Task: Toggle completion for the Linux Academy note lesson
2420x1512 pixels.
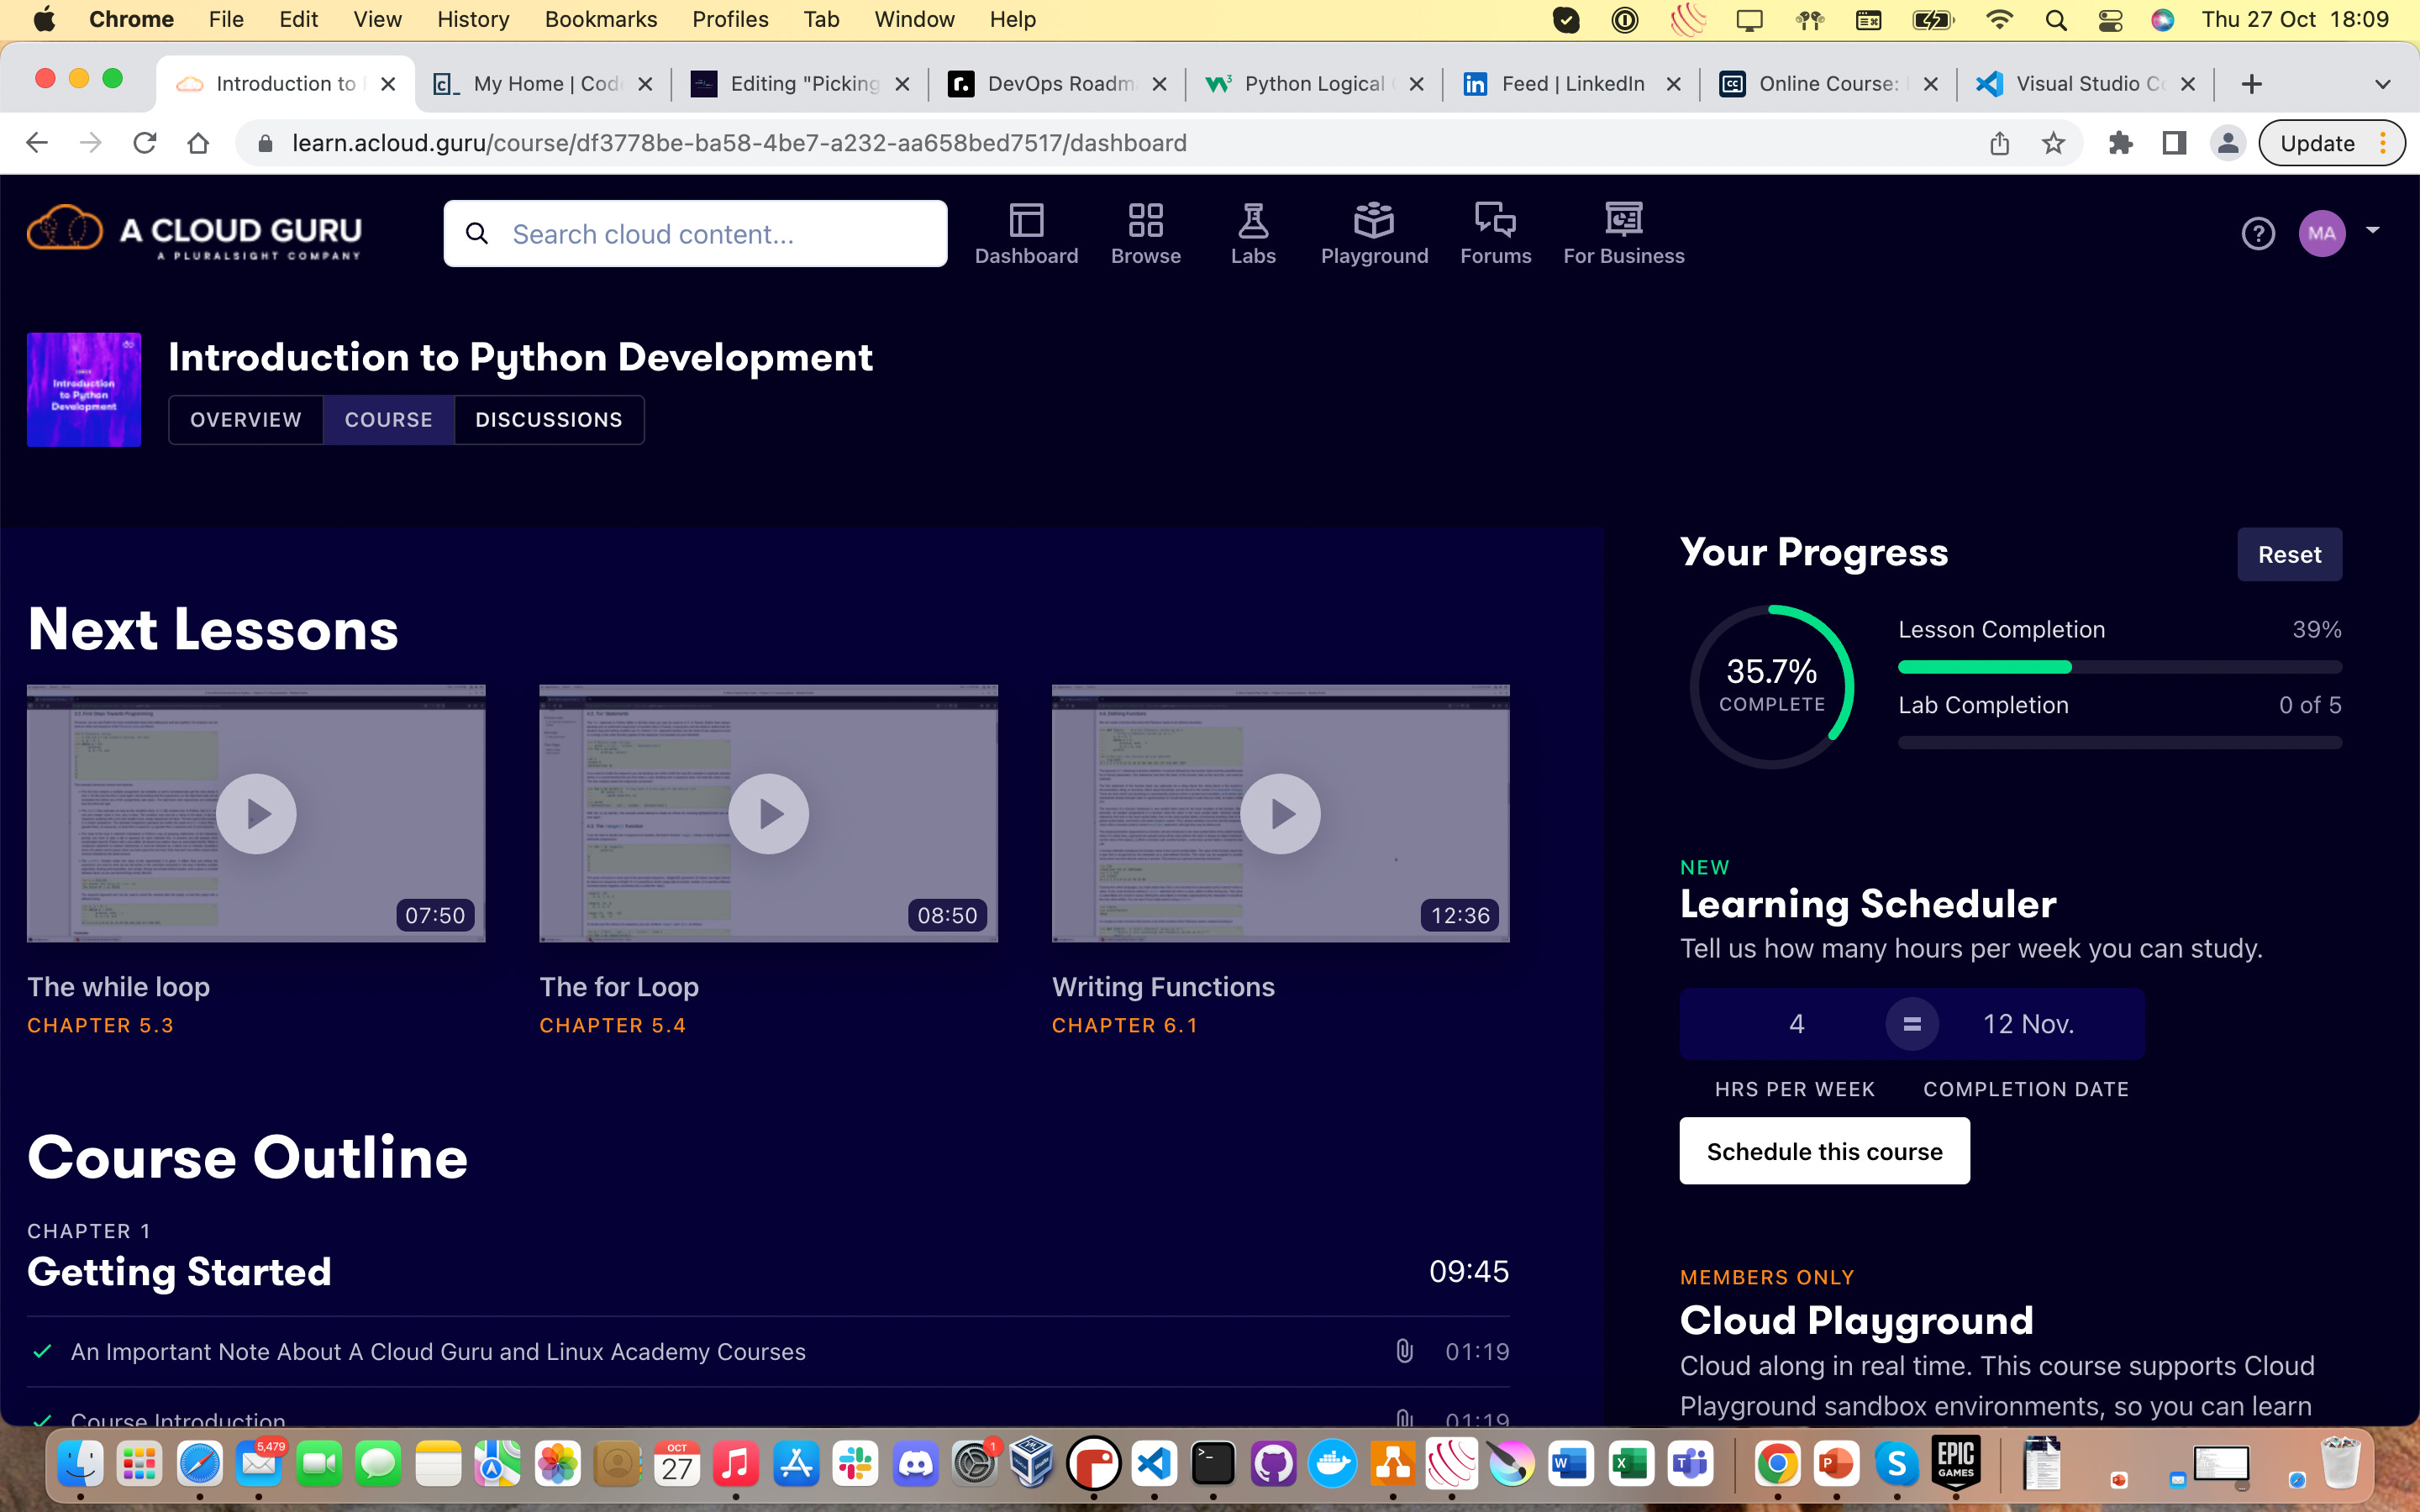Action: [x=42, y=1351]
